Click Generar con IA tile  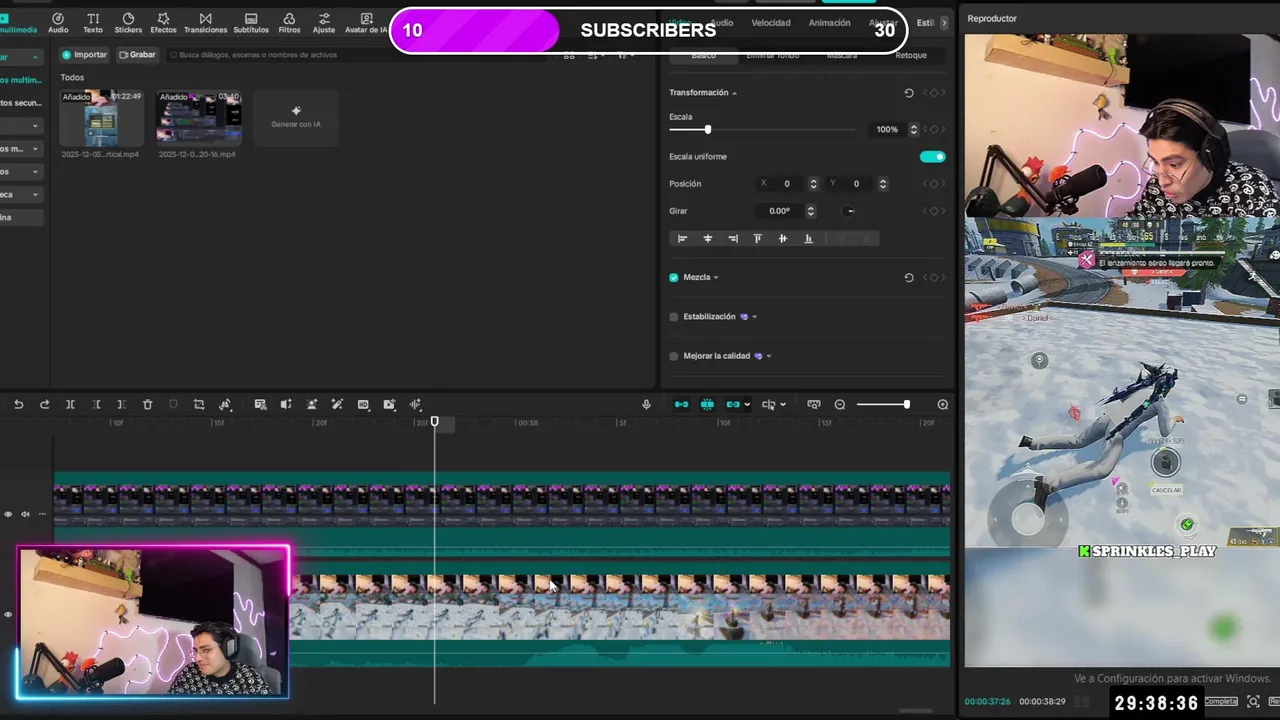click(296, 118)
